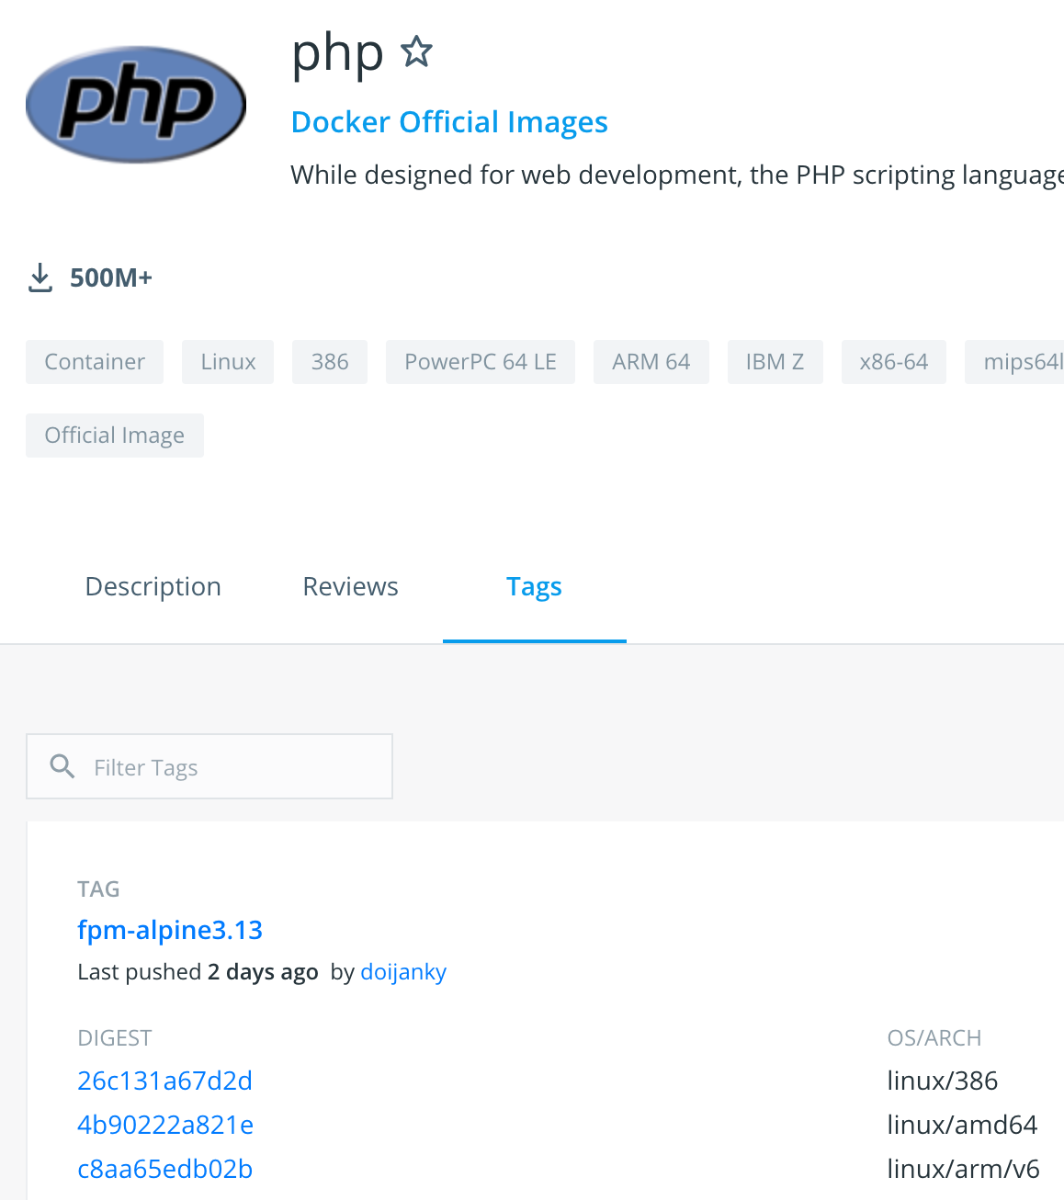Focus the Filter Tags input field

point(209,767)
